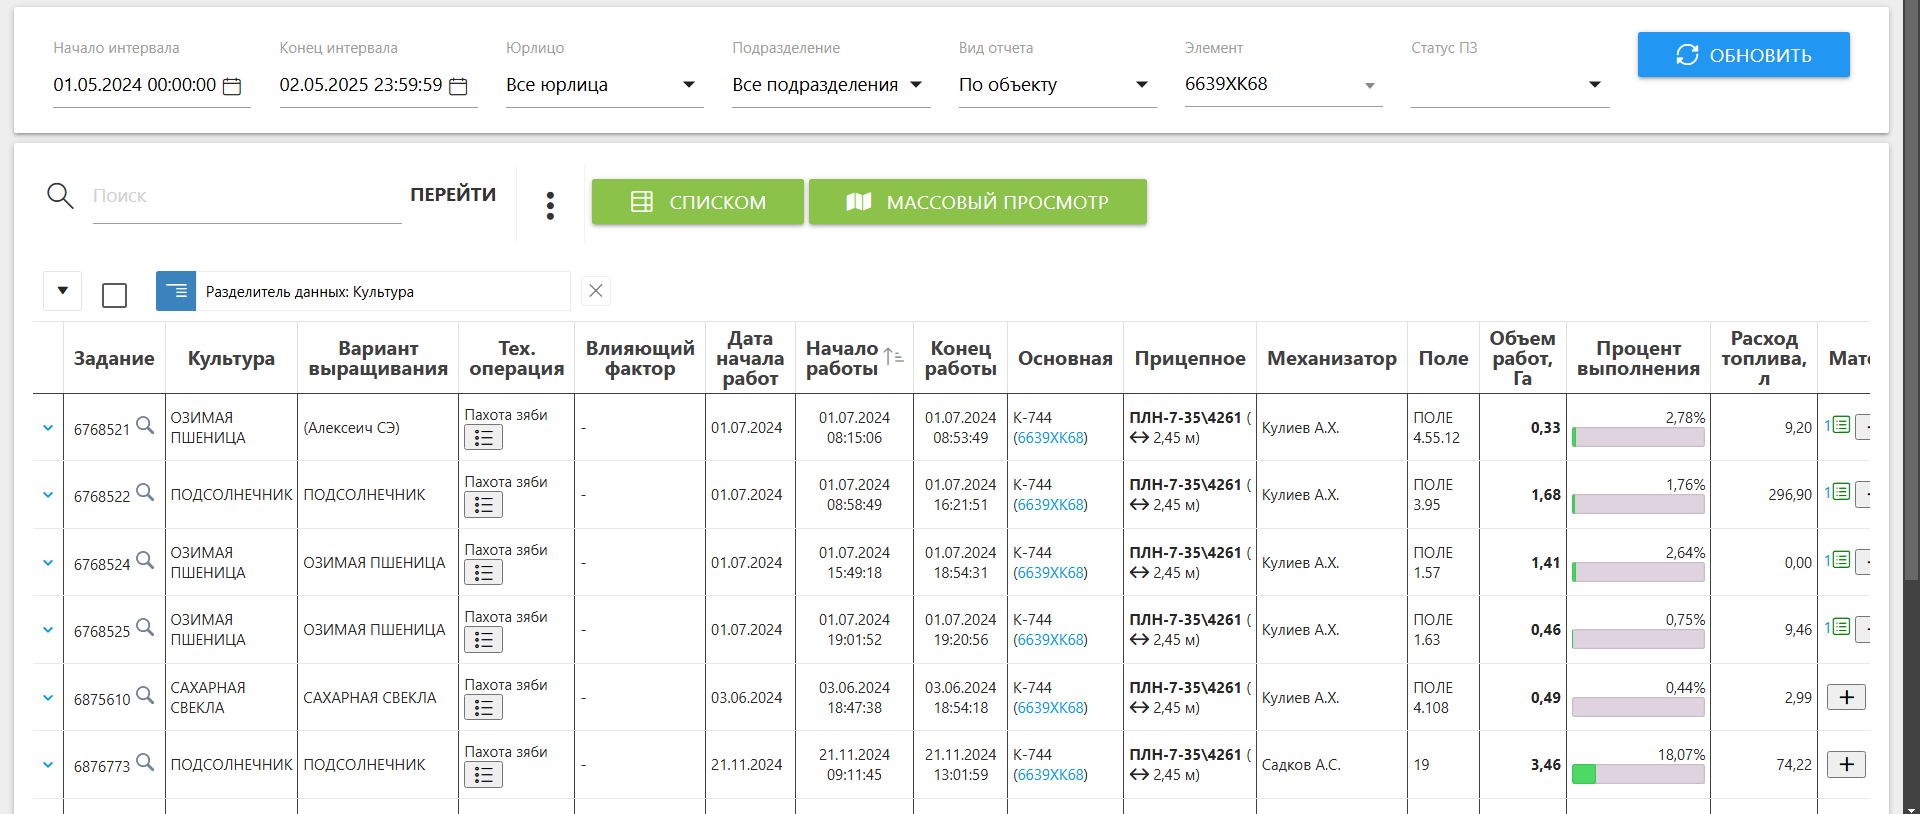
Task: Expand row details for task 6876773
Action: click(x=48, y=765)
